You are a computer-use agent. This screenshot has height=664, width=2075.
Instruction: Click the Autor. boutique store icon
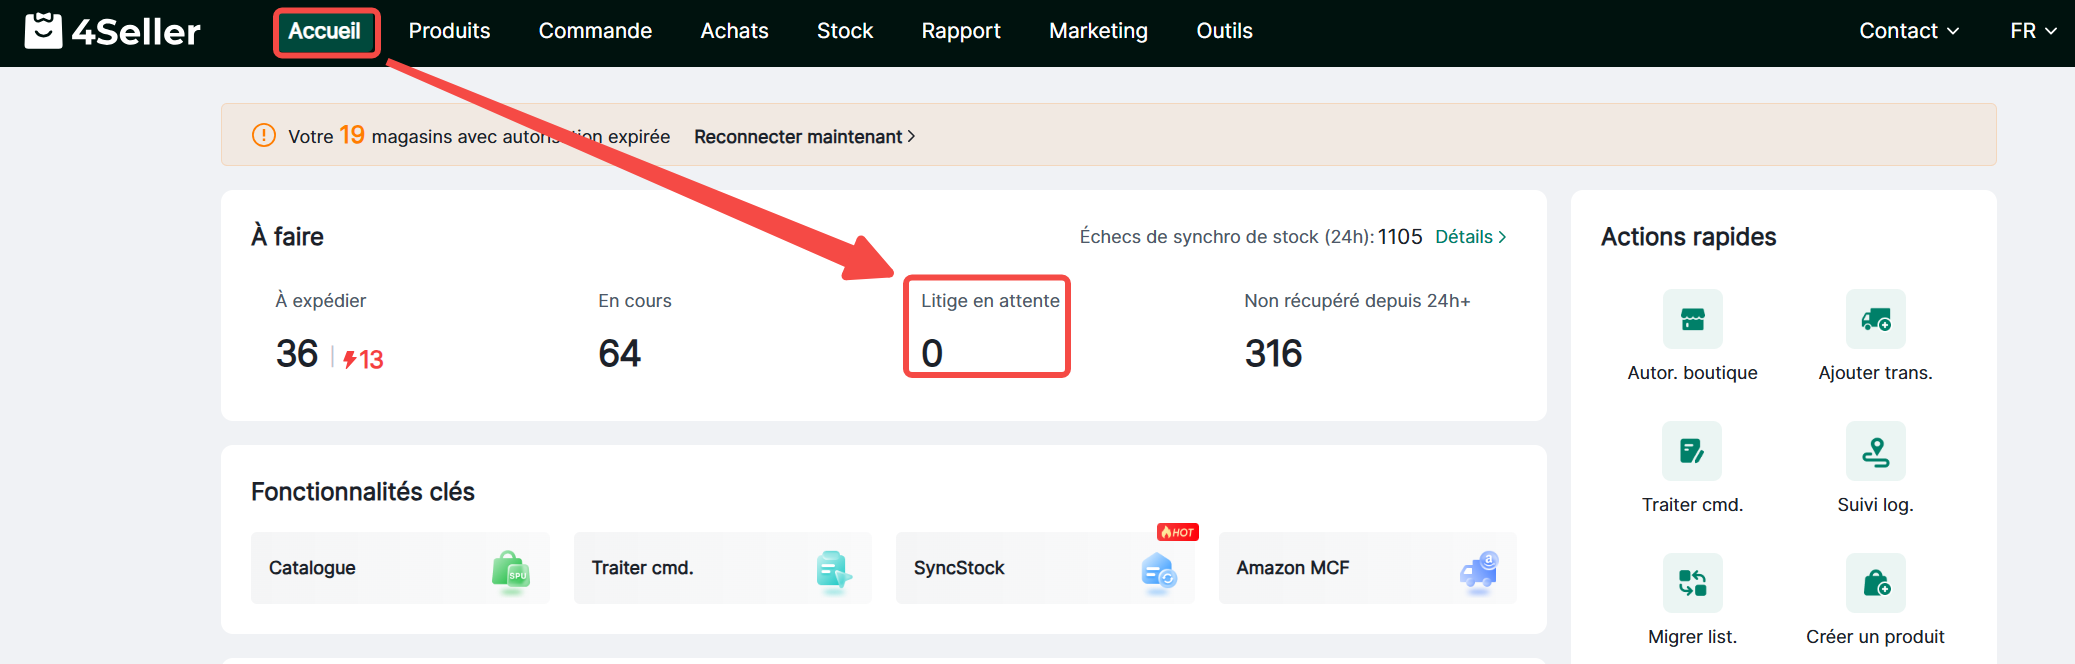pos(1692,319)
